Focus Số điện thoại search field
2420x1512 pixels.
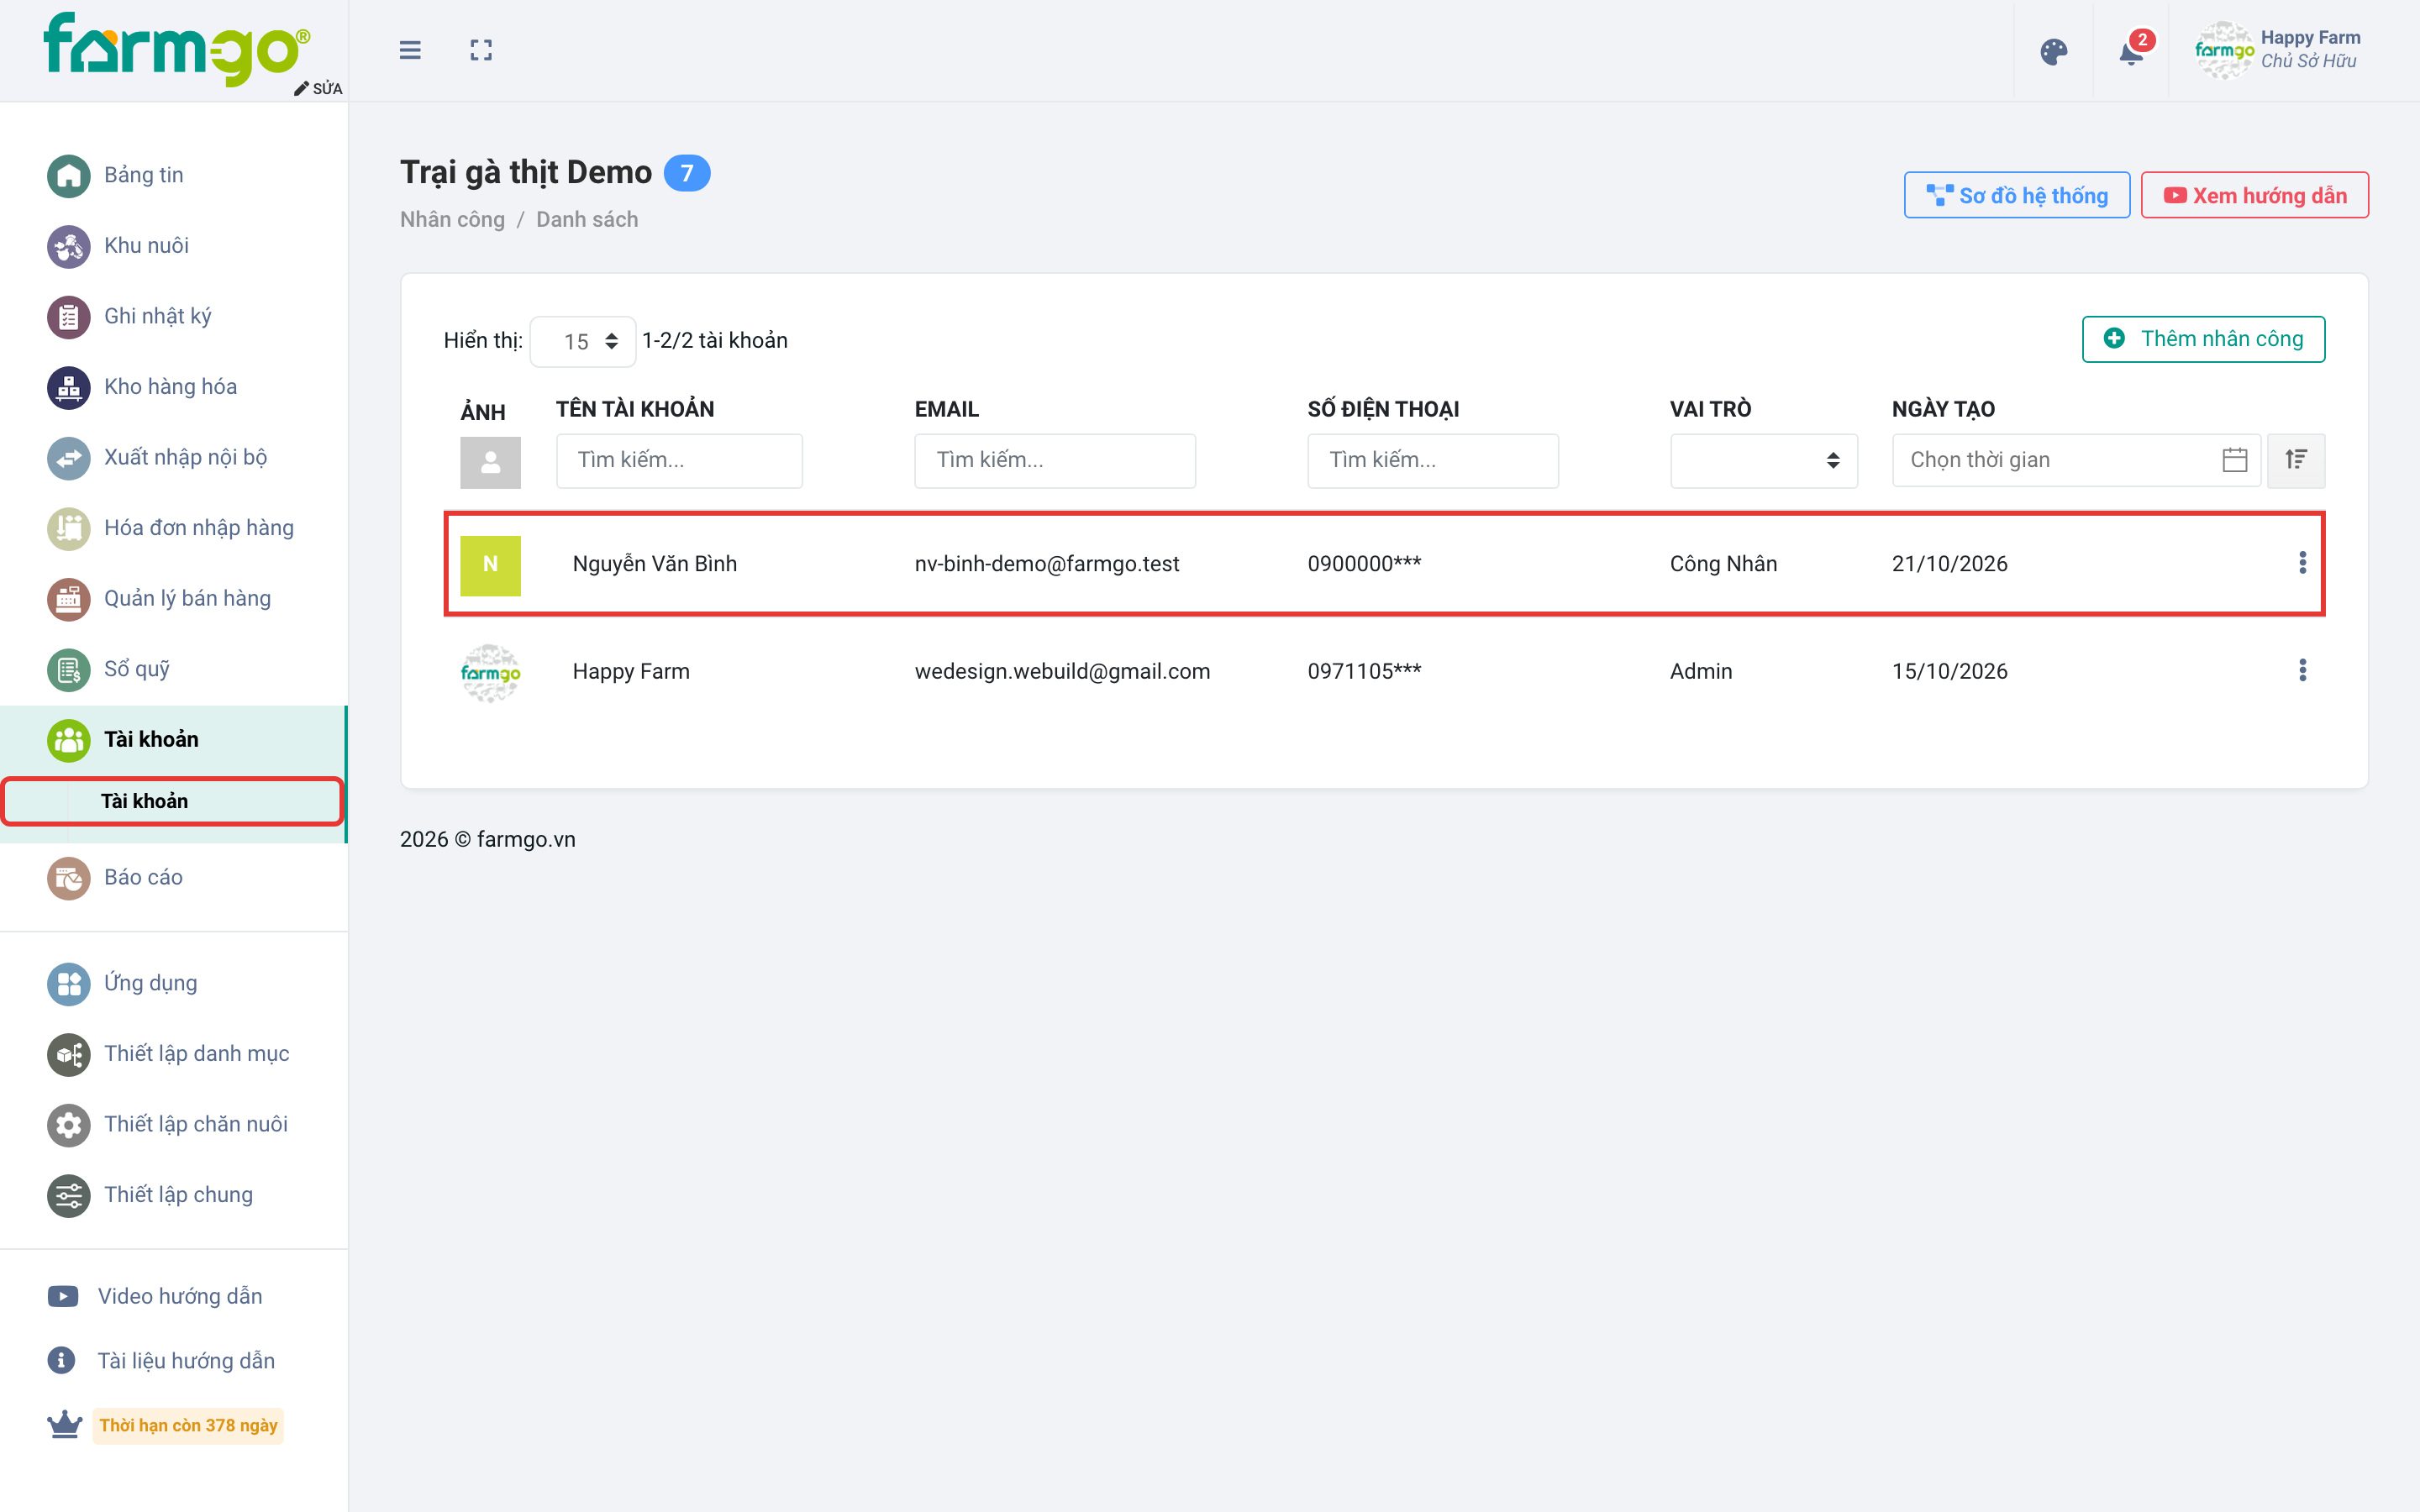(1433, 460)
